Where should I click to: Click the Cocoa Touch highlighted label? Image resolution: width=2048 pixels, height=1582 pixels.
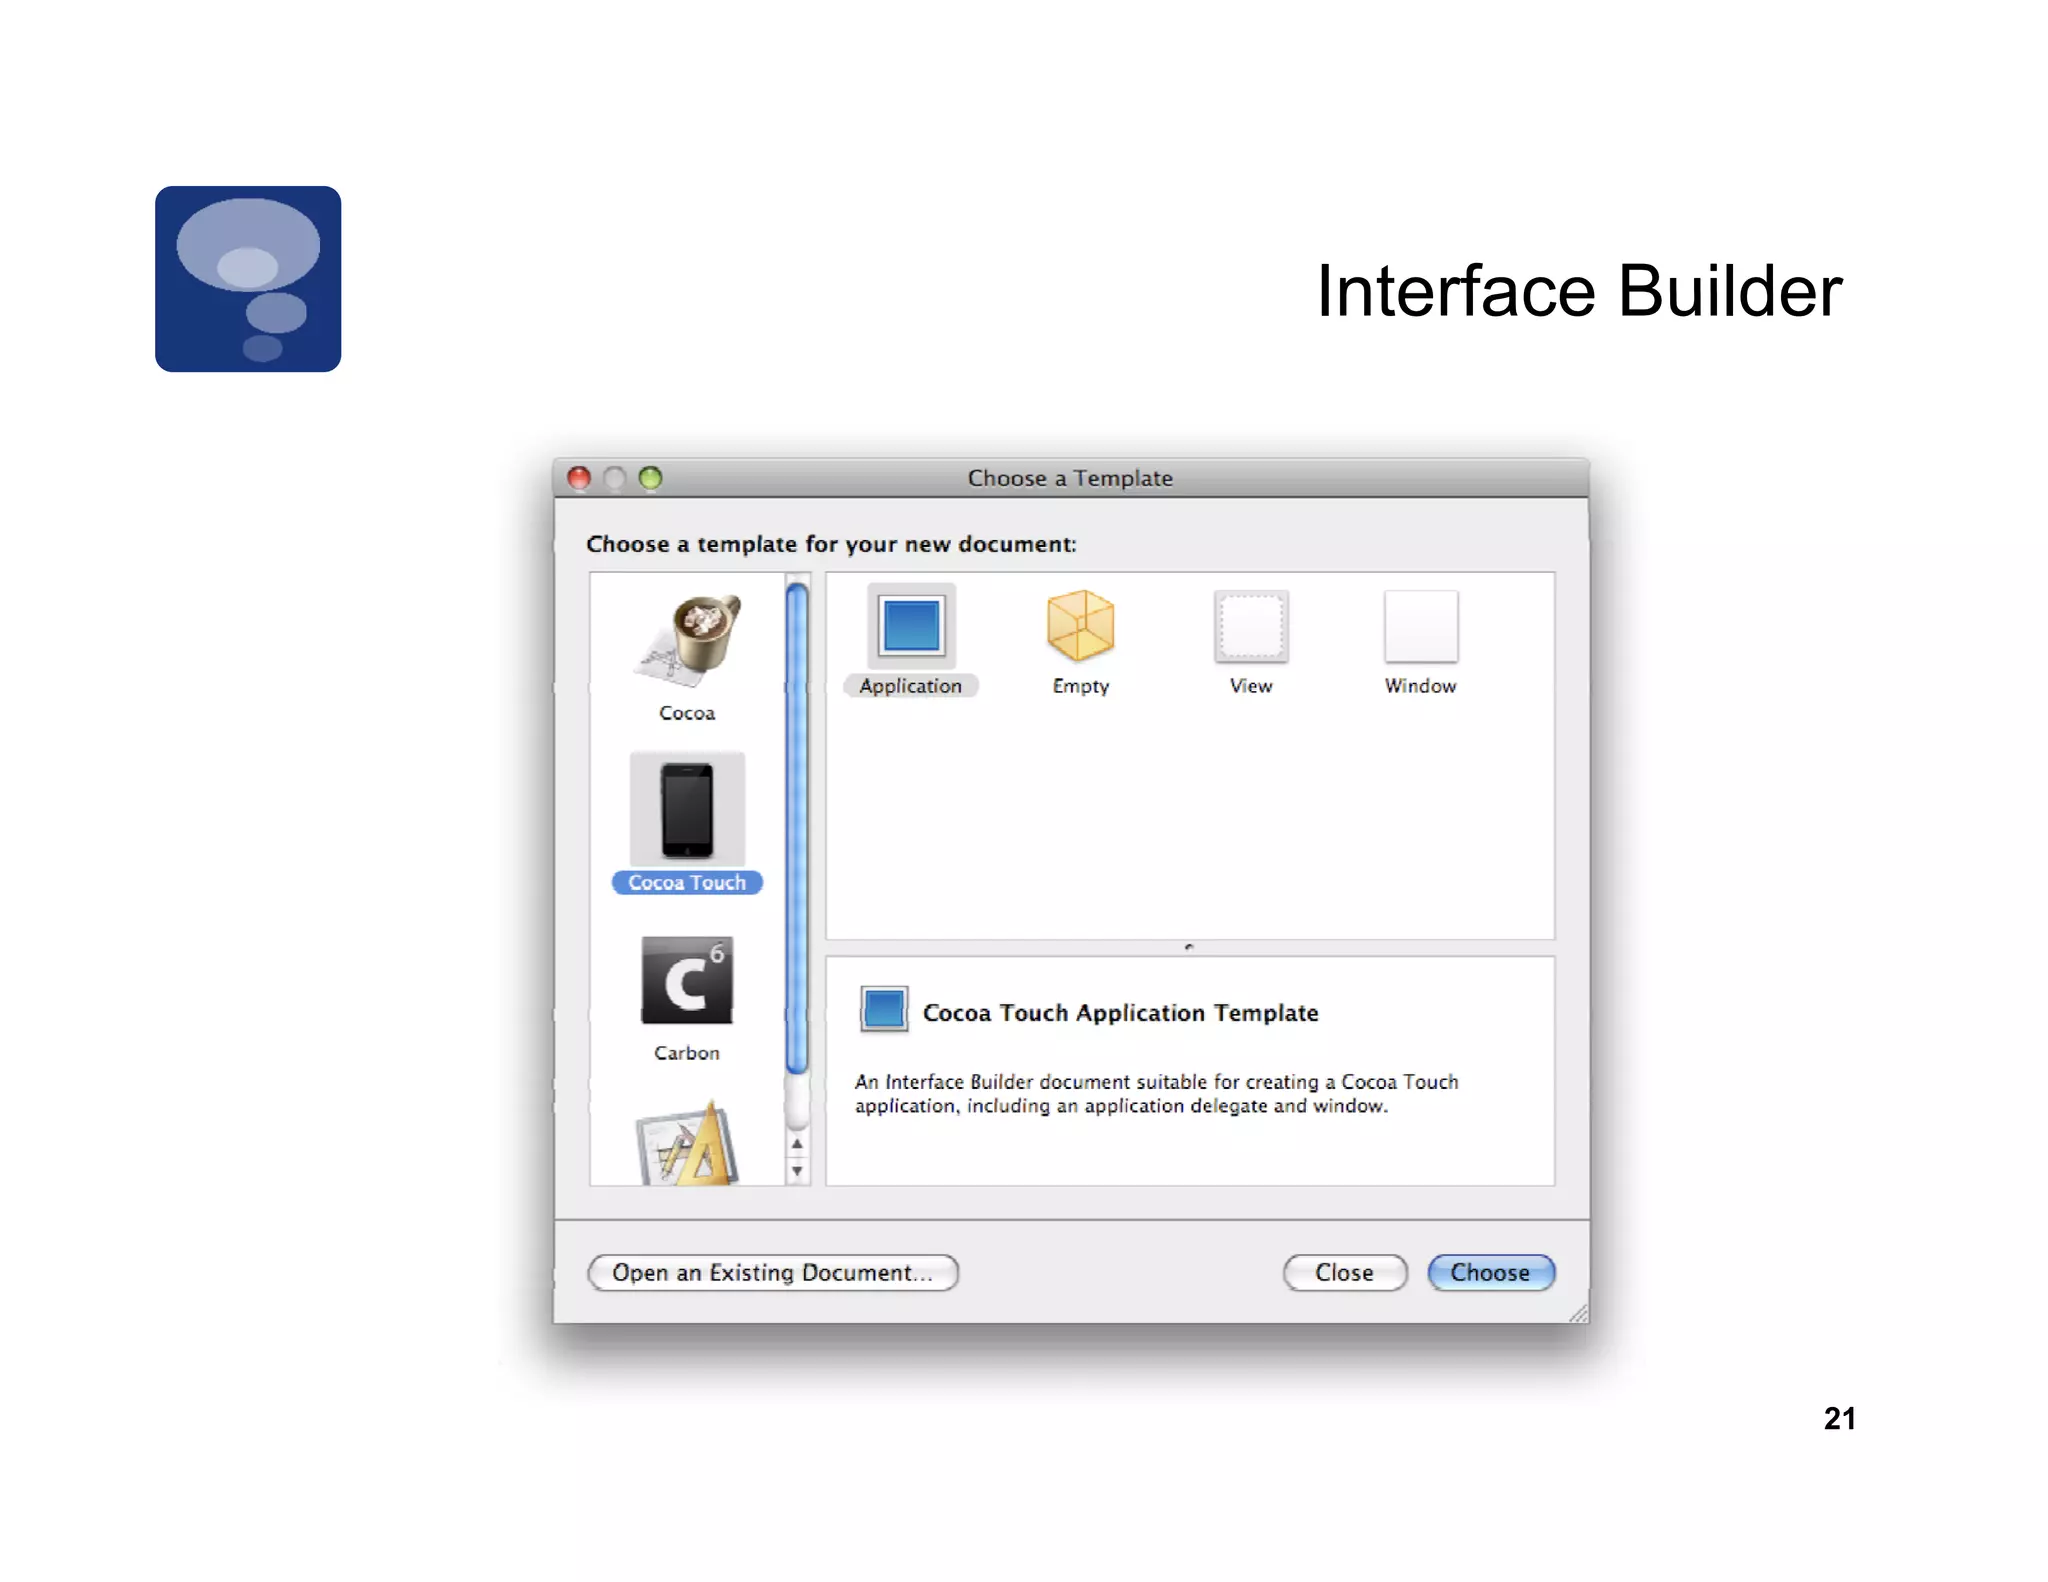[x=687, y=883]
